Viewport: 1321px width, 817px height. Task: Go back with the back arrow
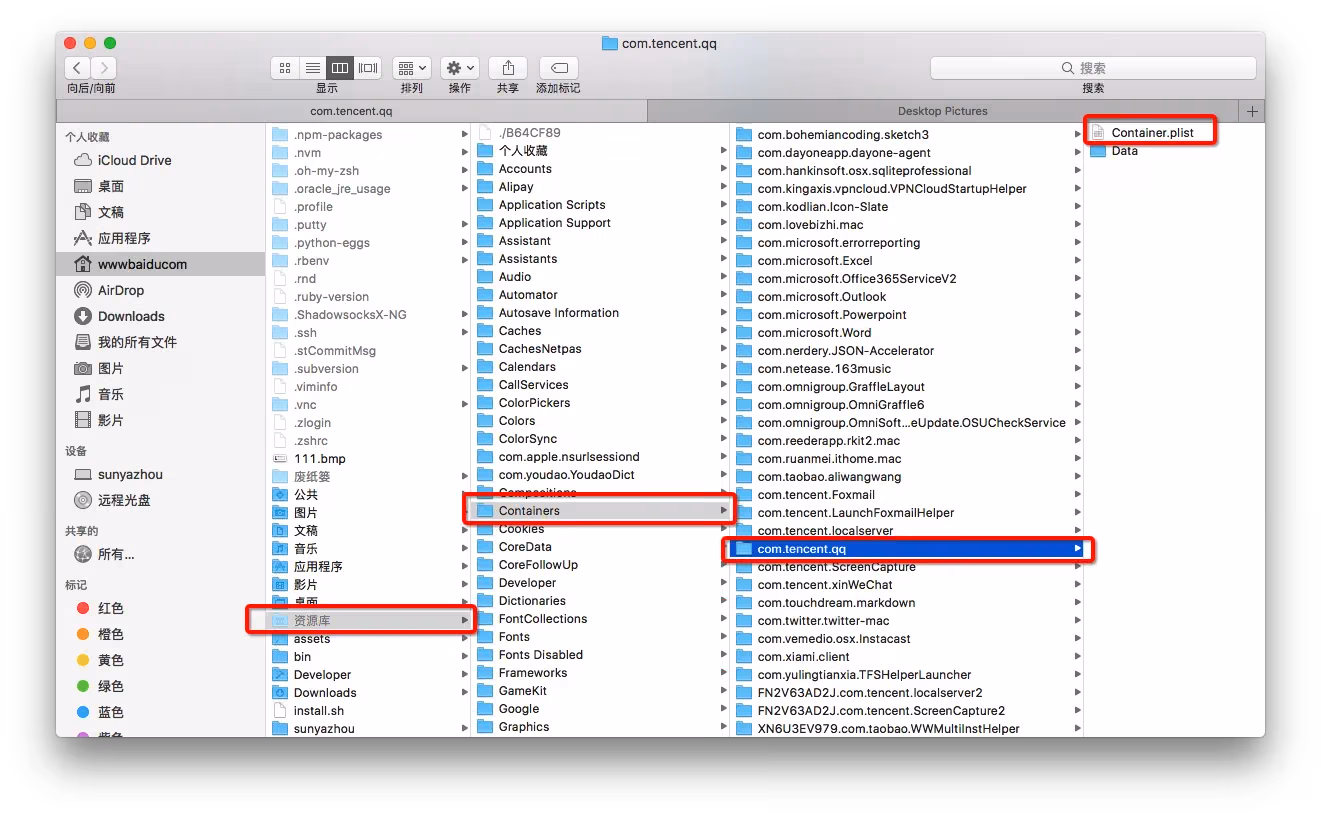(78, 68)
